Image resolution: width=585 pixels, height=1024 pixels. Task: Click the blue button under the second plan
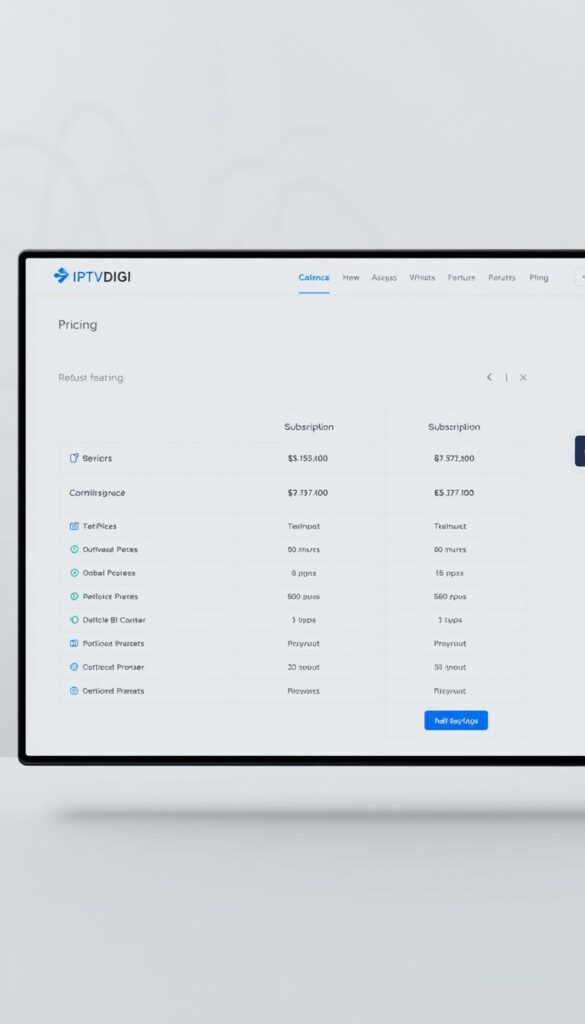pos(456,720)
